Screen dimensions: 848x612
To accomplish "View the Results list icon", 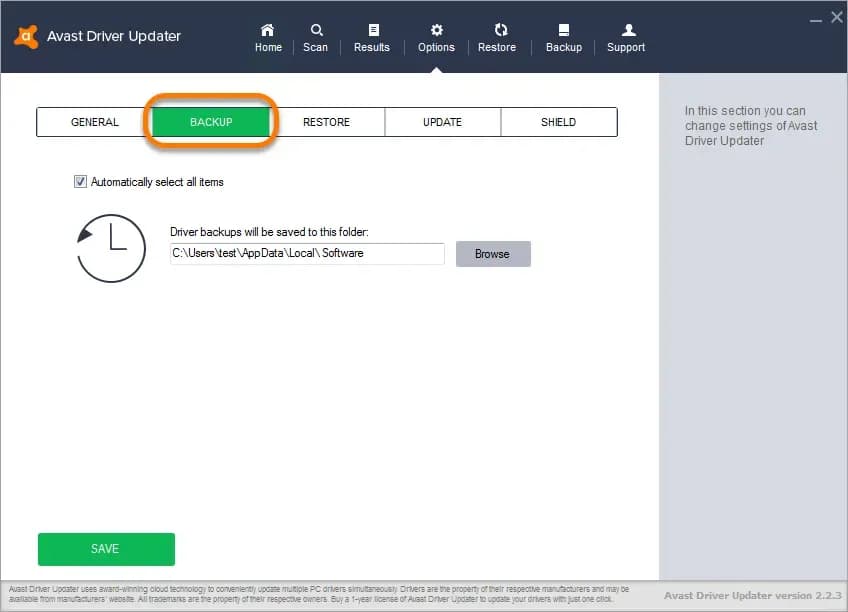I will 373,30.
